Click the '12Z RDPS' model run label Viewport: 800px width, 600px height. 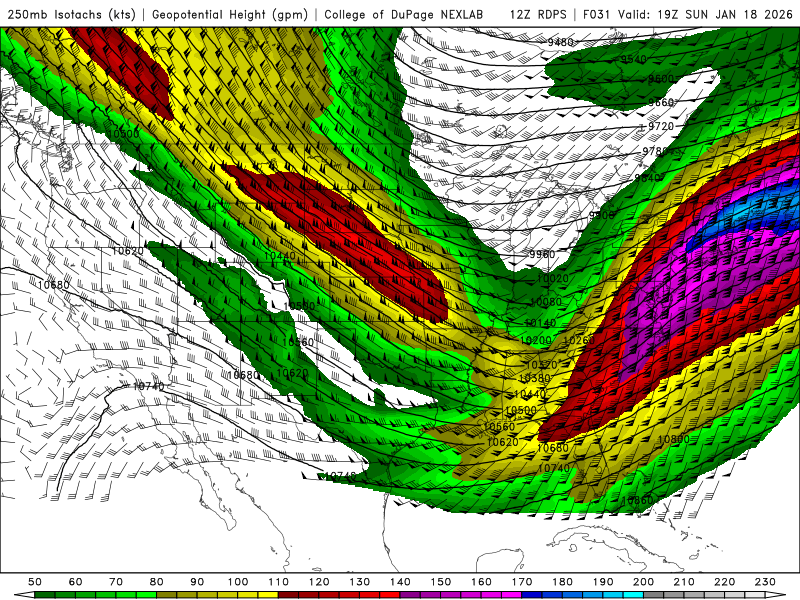coord(538,15)
